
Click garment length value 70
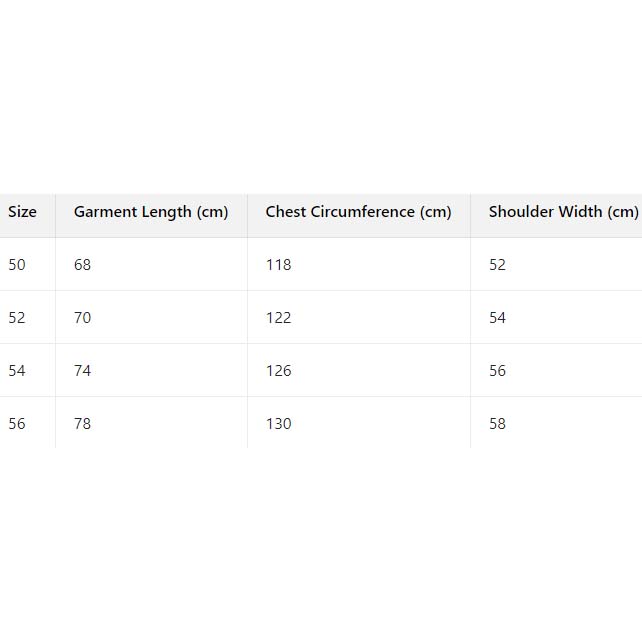(82, 318)
